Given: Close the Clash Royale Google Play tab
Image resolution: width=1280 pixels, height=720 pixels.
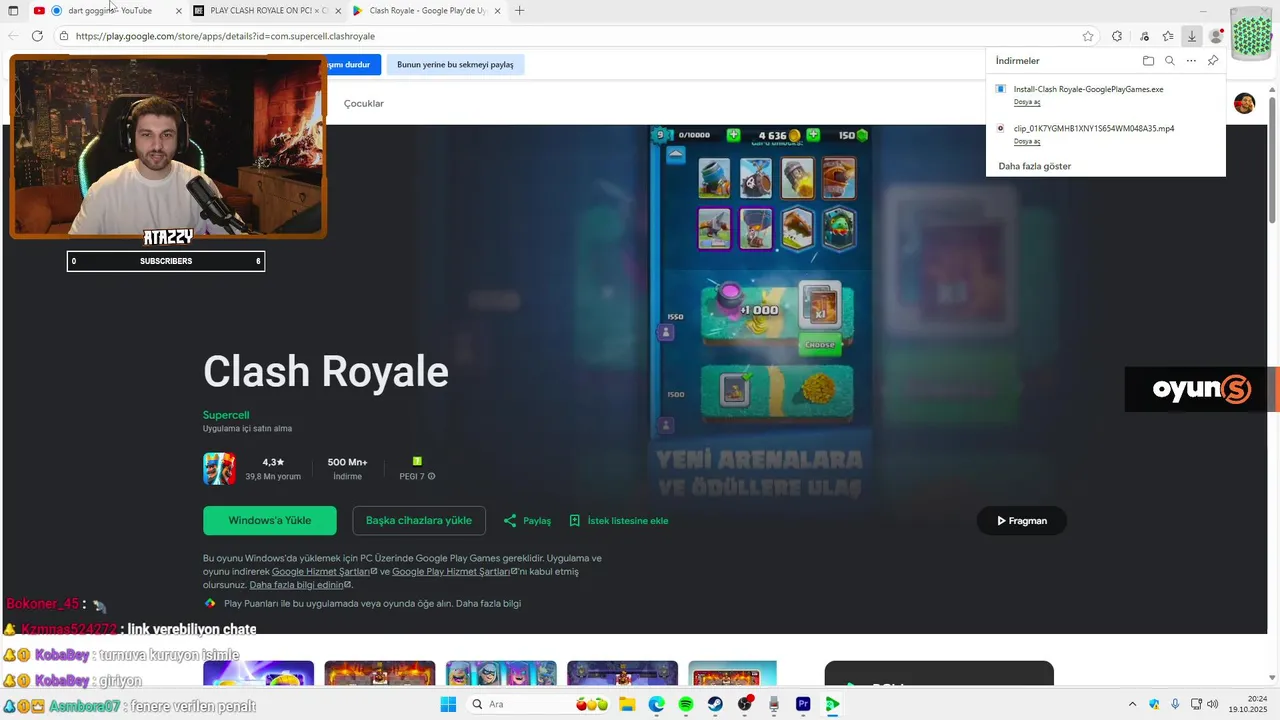Looking at the screenshot, I should (497, 11).
